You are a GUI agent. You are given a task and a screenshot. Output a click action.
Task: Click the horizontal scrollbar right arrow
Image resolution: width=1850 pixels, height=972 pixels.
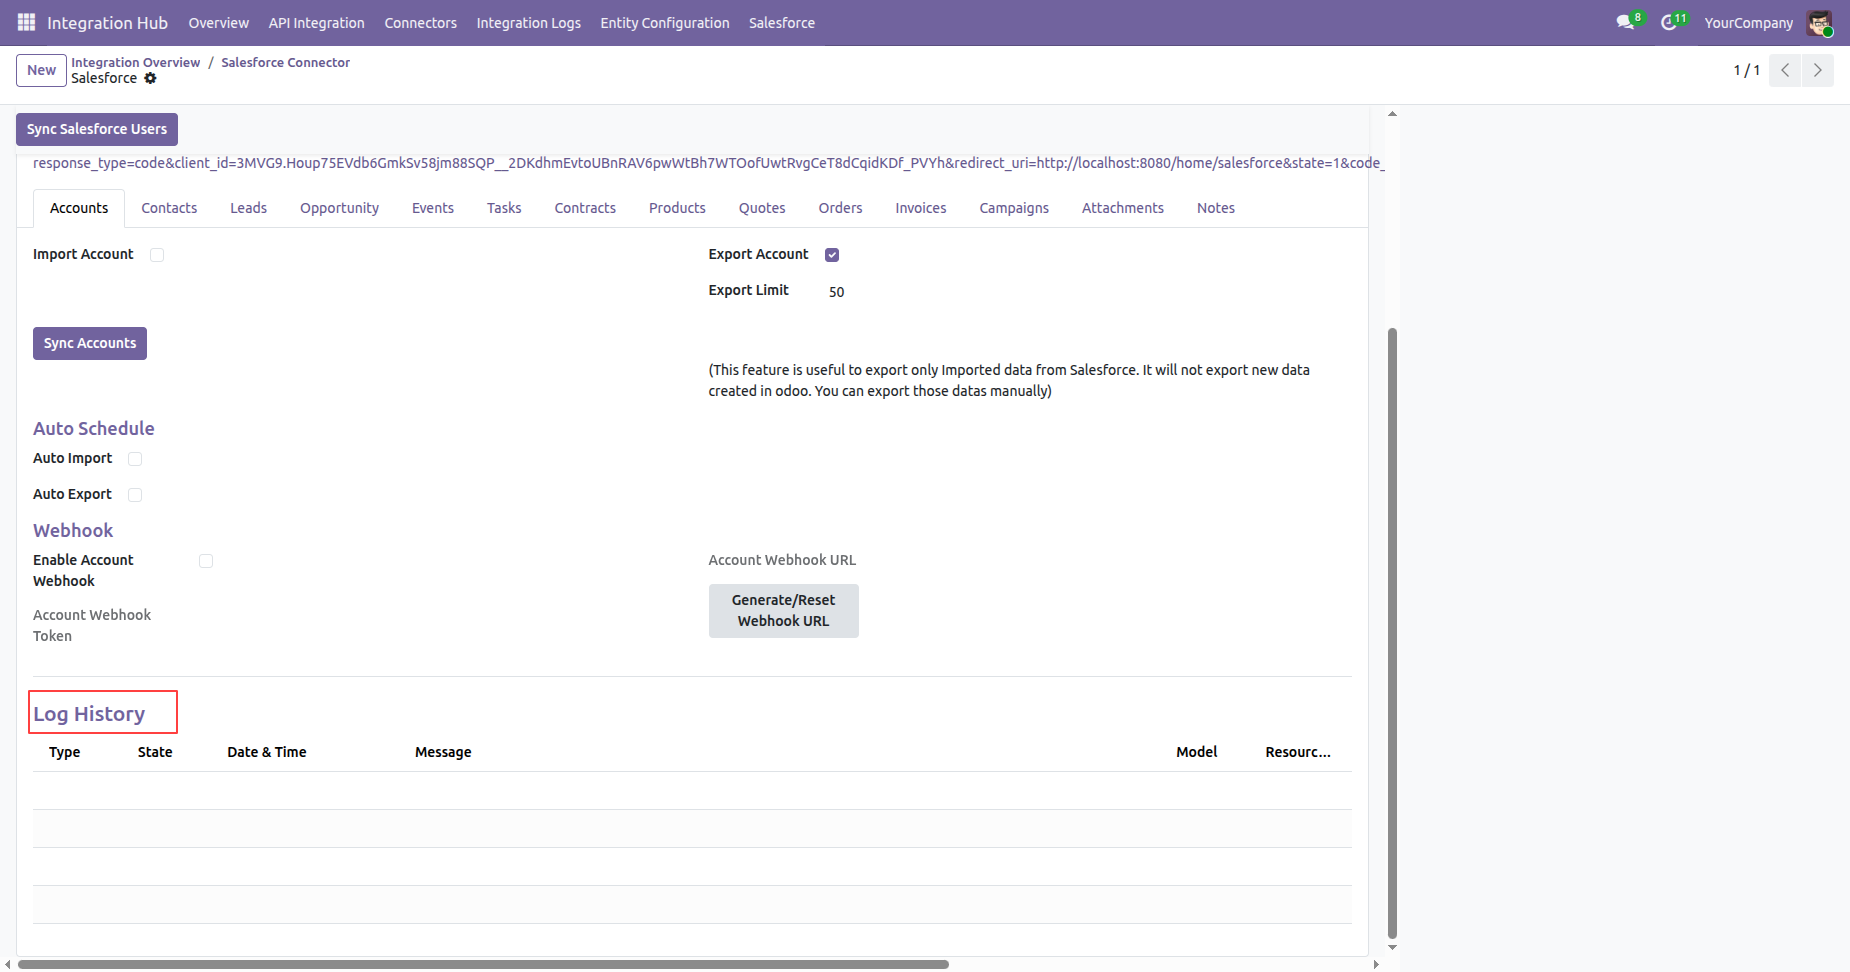[x=1376, y=965]
